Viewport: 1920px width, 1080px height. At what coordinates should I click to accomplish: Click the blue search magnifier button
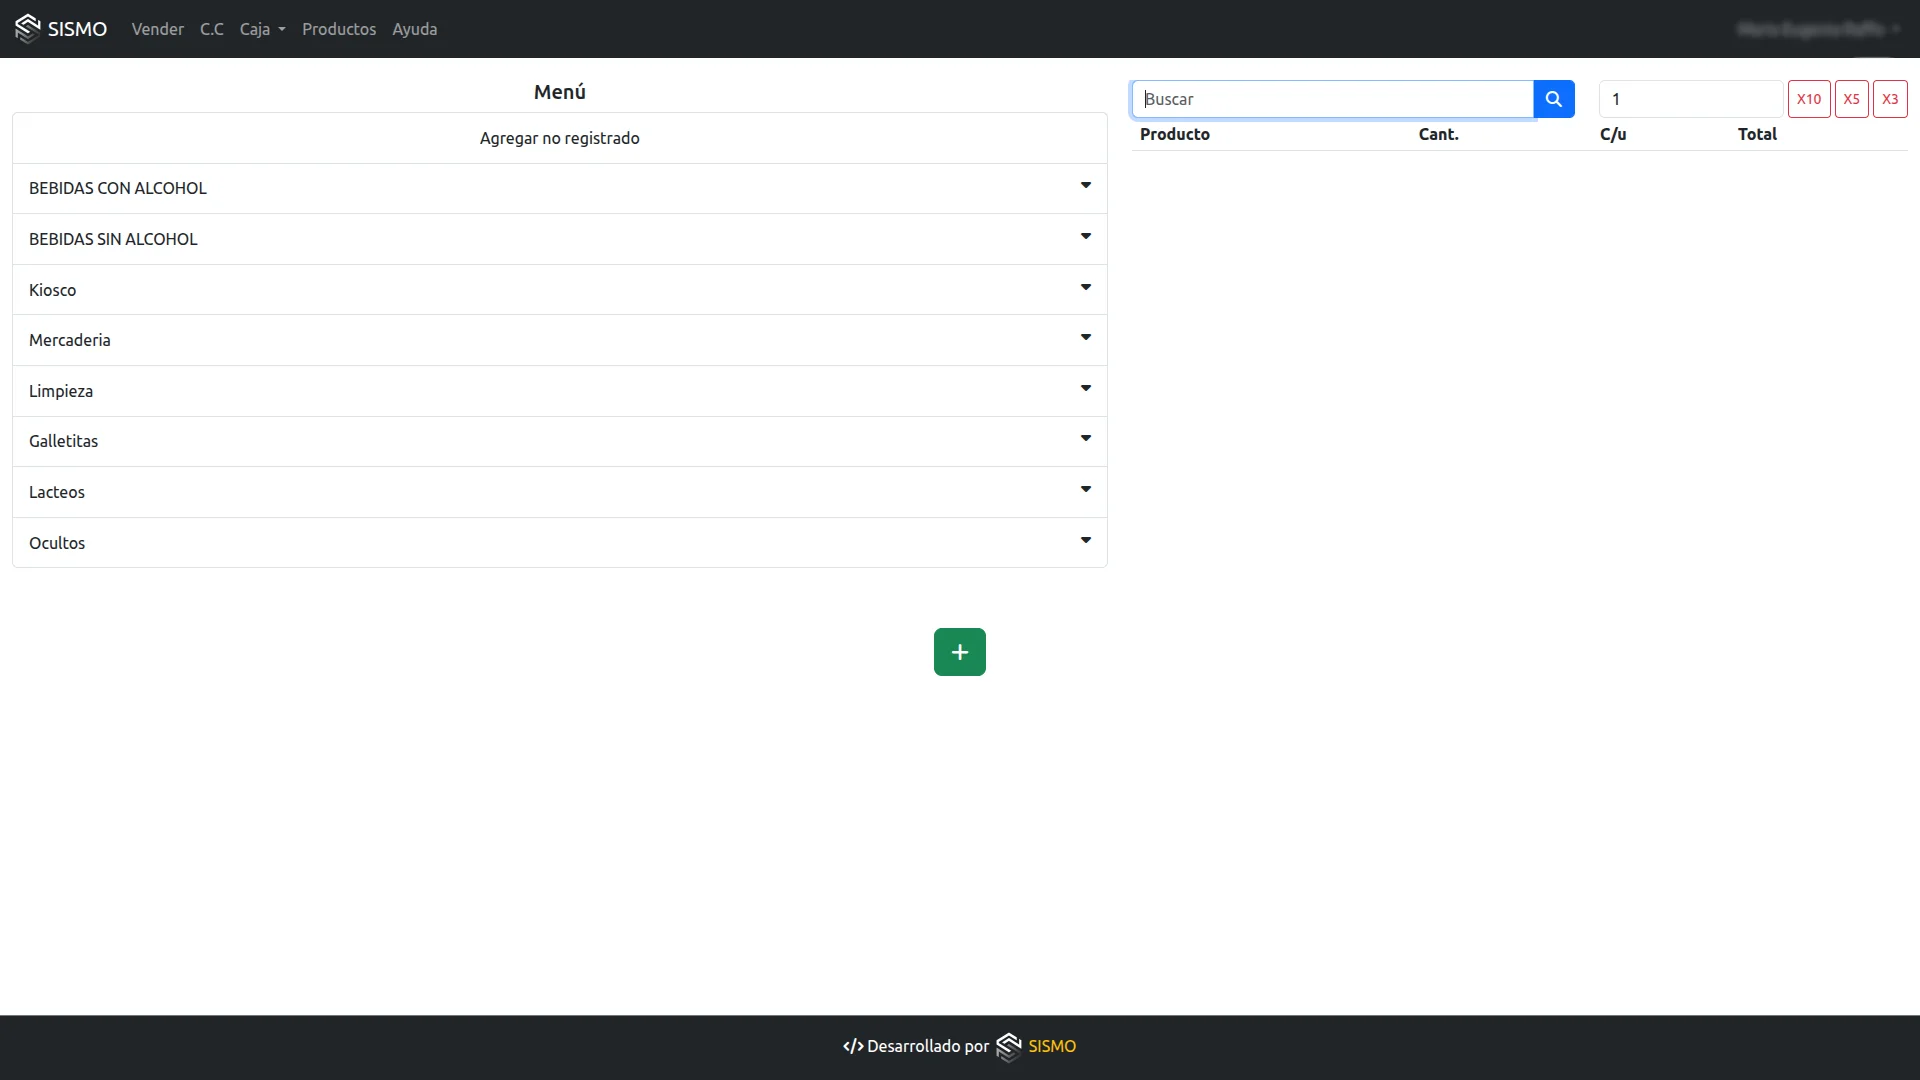pos(1553,99)
